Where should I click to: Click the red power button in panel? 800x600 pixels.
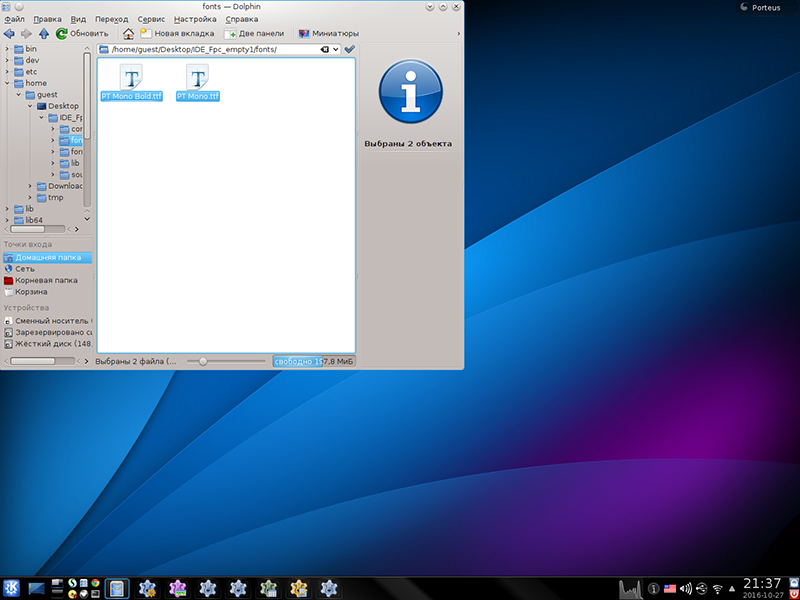(794, 593)
